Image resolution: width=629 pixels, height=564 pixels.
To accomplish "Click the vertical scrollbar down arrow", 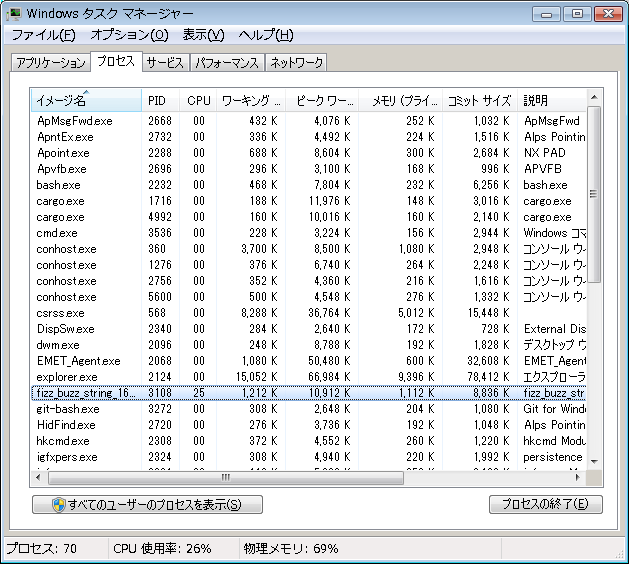I will pos(595,462).
